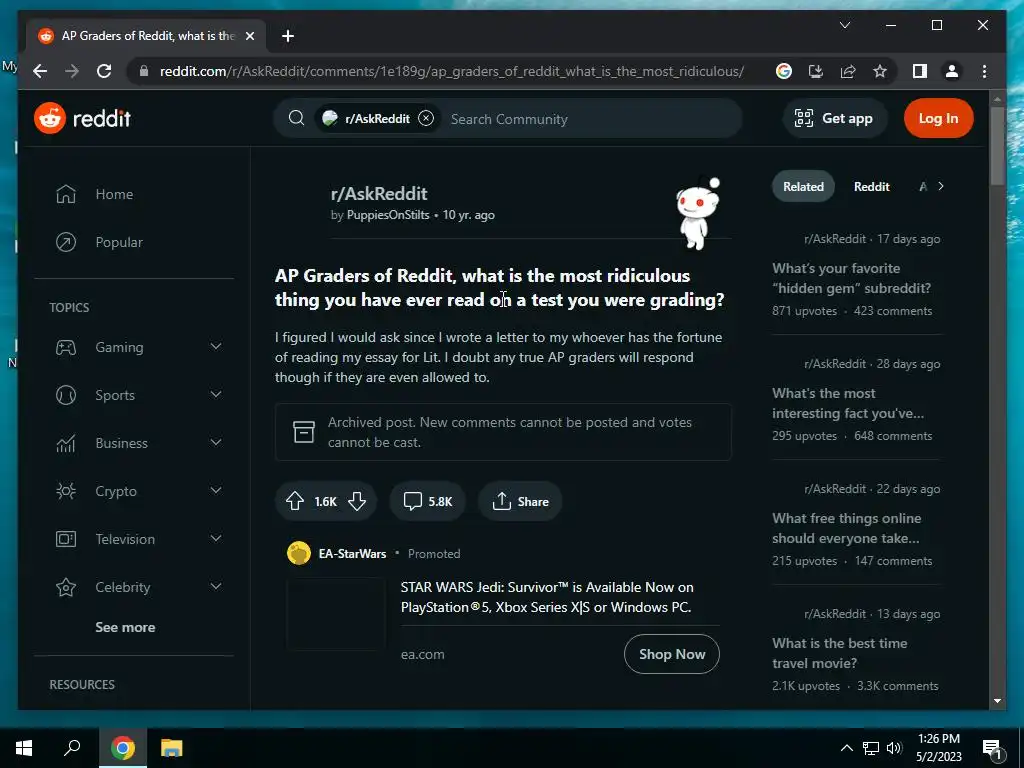Downvote the post
This screenshot has height=768, width=1024.
(357, 501)
